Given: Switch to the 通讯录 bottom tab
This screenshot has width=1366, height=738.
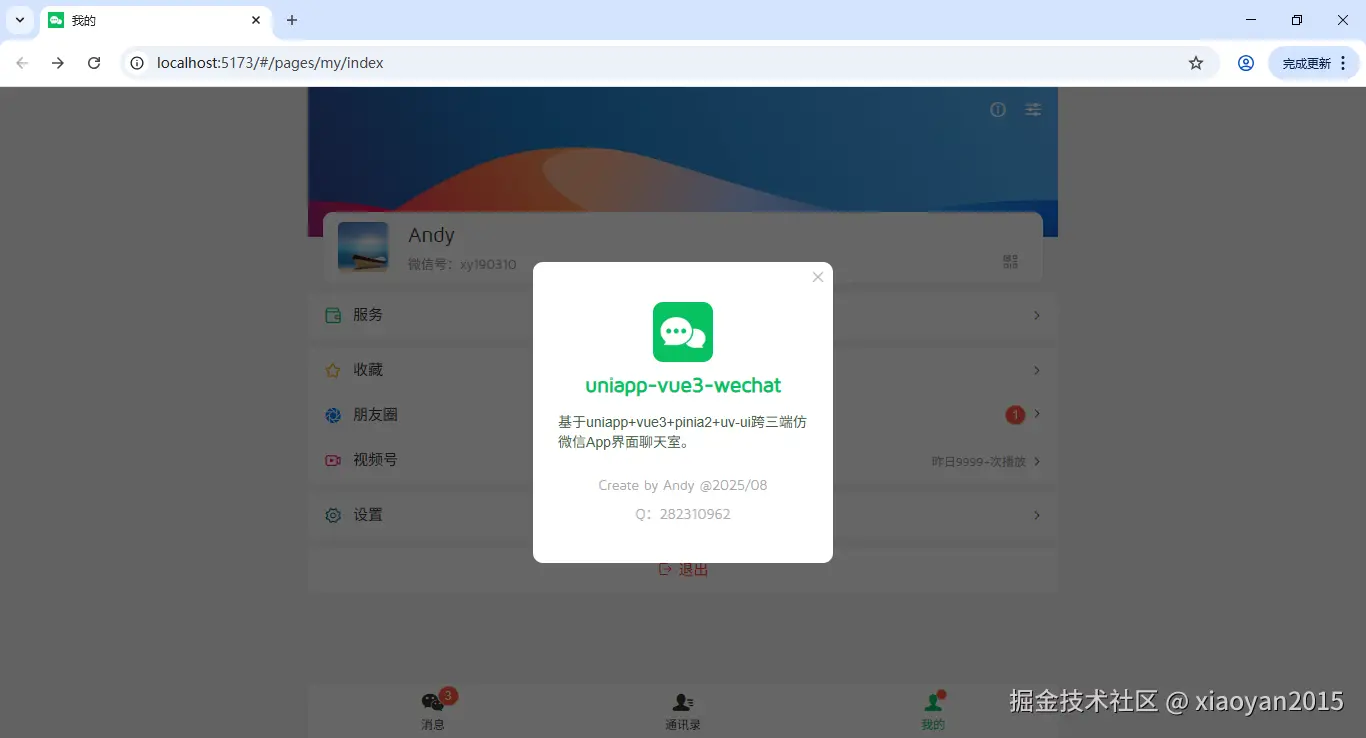Looking at the screenshot, I should [683, 710].
